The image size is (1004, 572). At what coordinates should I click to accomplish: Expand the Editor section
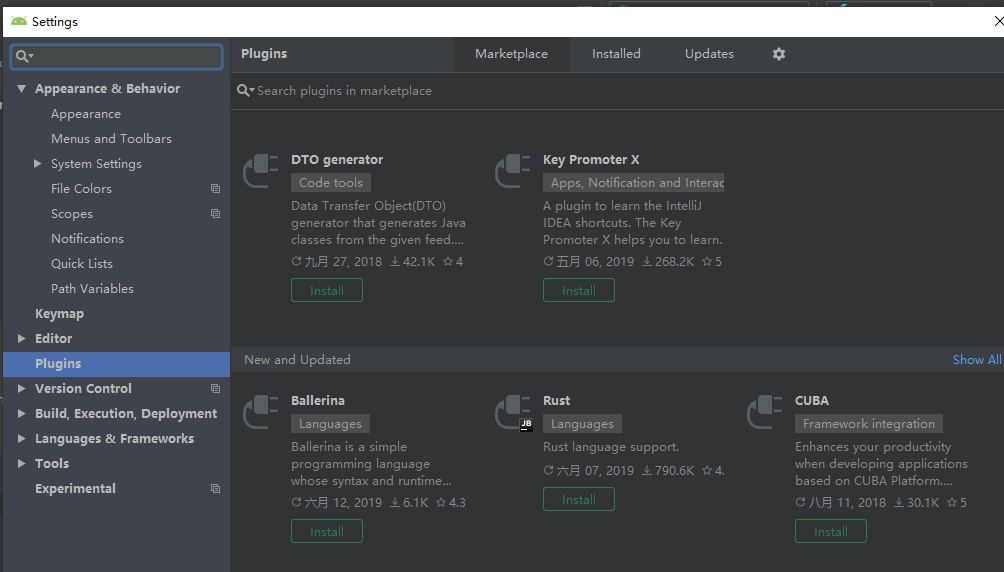pos(22,338)
